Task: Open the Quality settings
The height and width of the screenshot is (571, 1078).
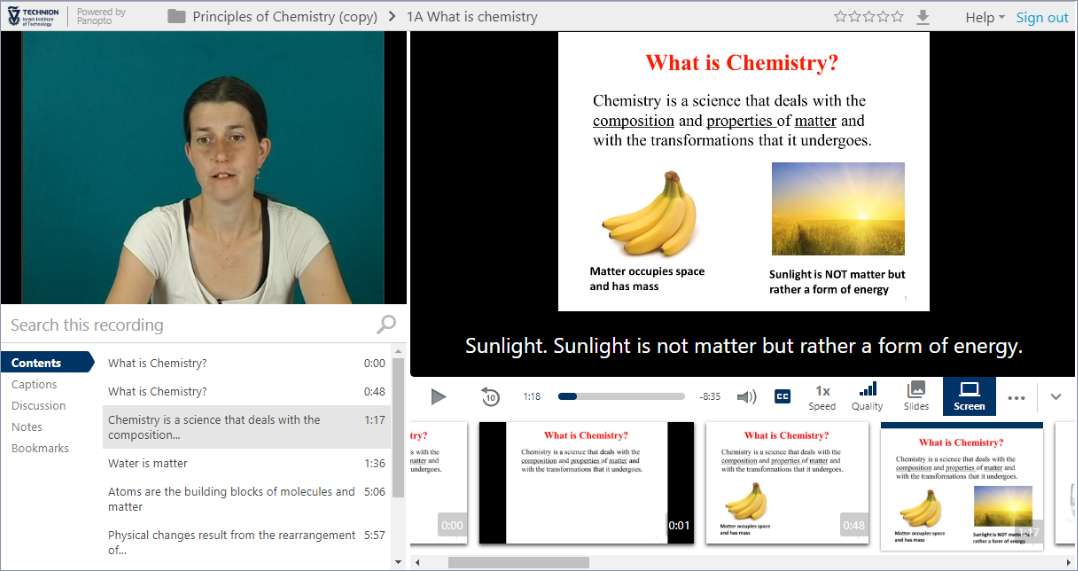Action: 868,397
